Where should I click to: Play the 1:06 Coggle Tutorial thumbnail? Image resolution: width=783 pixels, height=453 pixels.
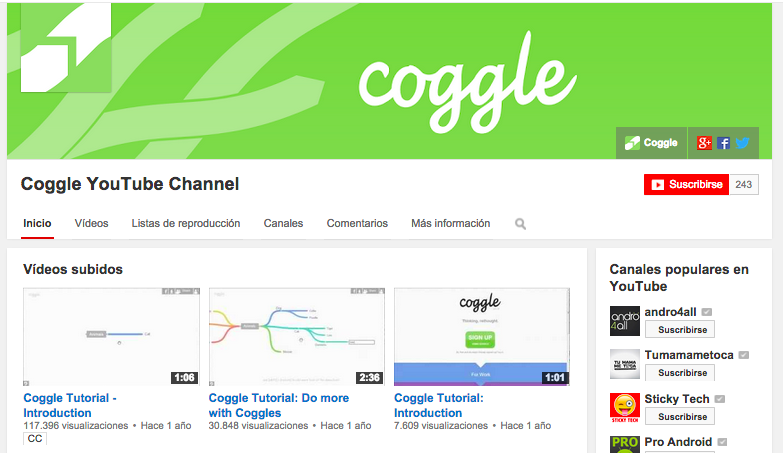111,337
